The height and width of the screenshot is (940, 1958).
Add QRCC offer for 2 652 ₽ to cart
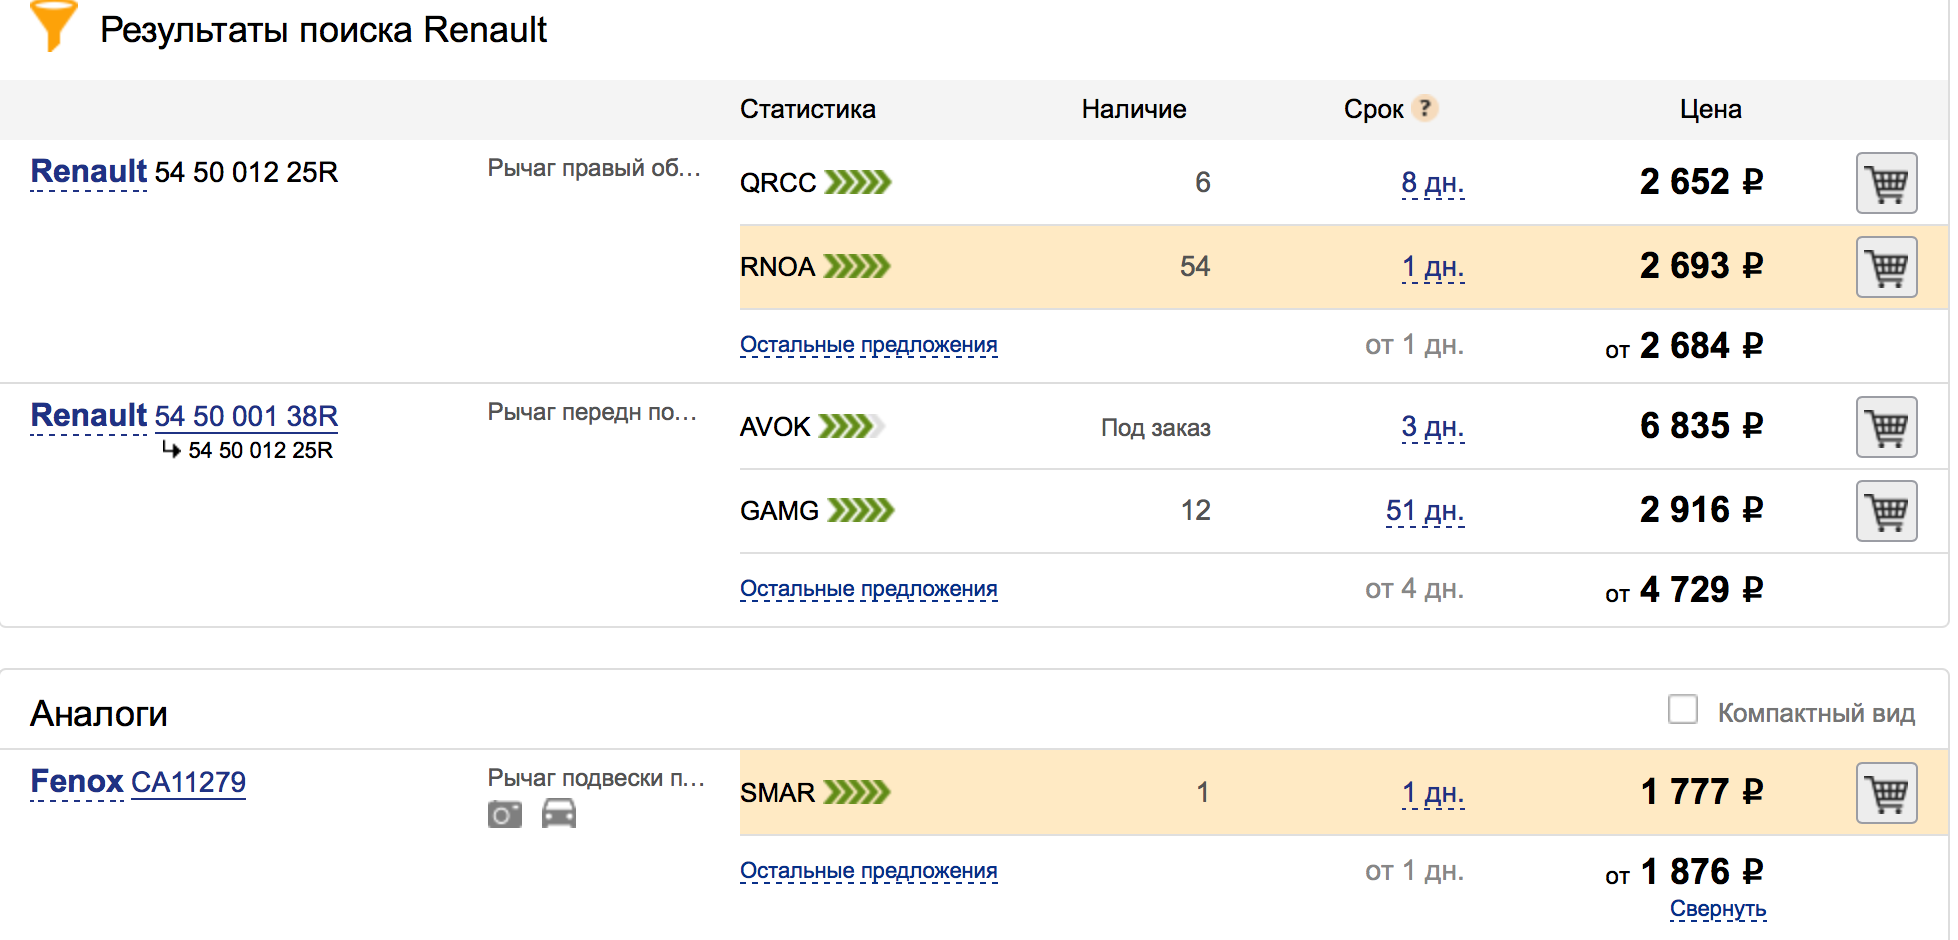[x=1885, y=183]
